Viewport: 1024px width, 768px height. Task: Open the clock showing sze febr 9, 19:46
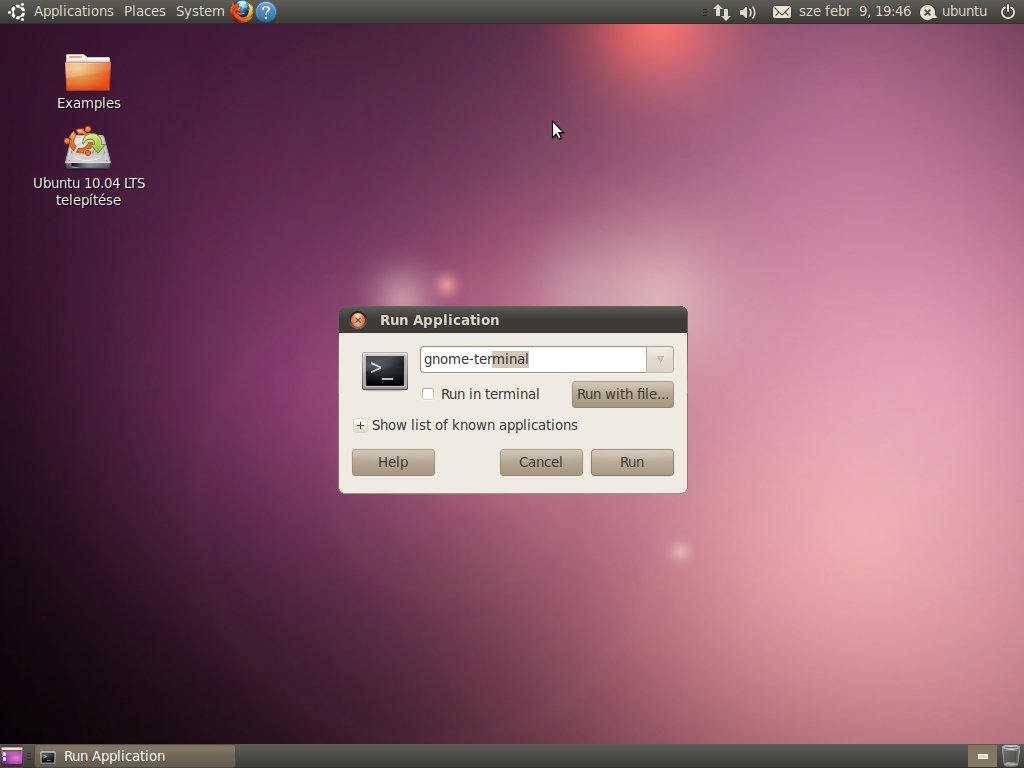(x=854, y=12)
